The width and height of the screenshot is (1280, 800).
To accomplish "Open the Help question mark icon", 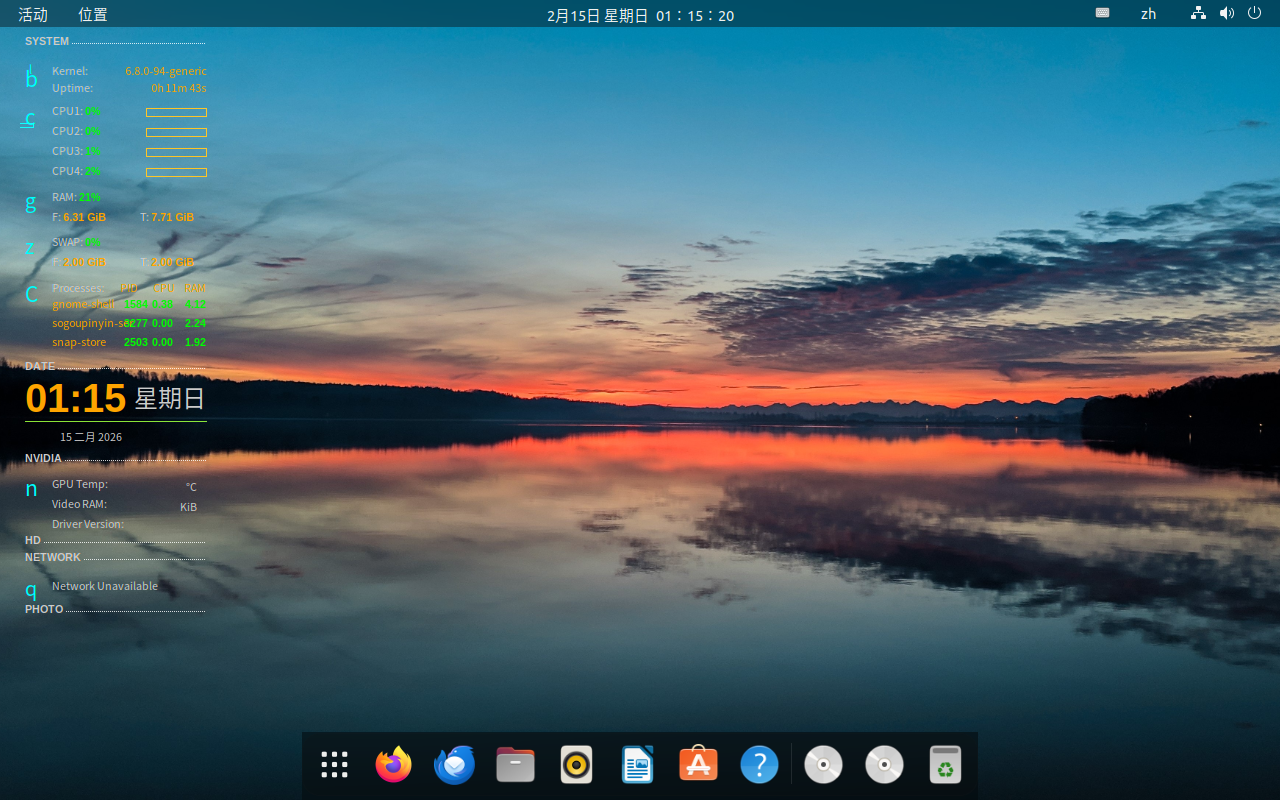I will point(759,765).
